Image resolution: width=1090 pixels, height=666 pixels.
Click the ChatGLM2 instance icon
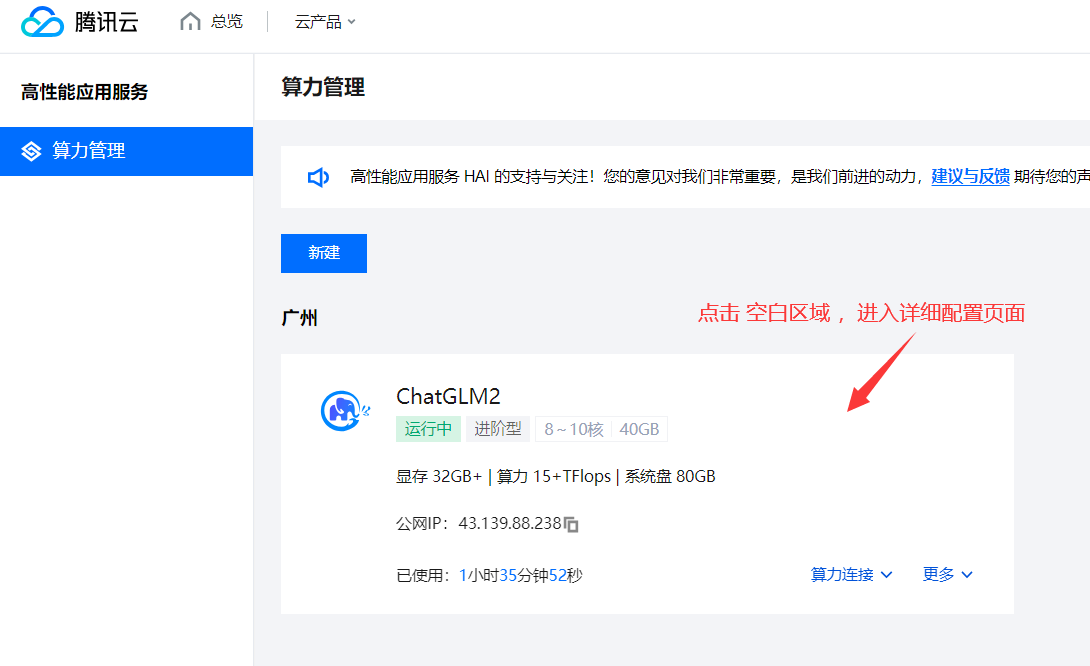pyautogui.click(x=345, y=411)
